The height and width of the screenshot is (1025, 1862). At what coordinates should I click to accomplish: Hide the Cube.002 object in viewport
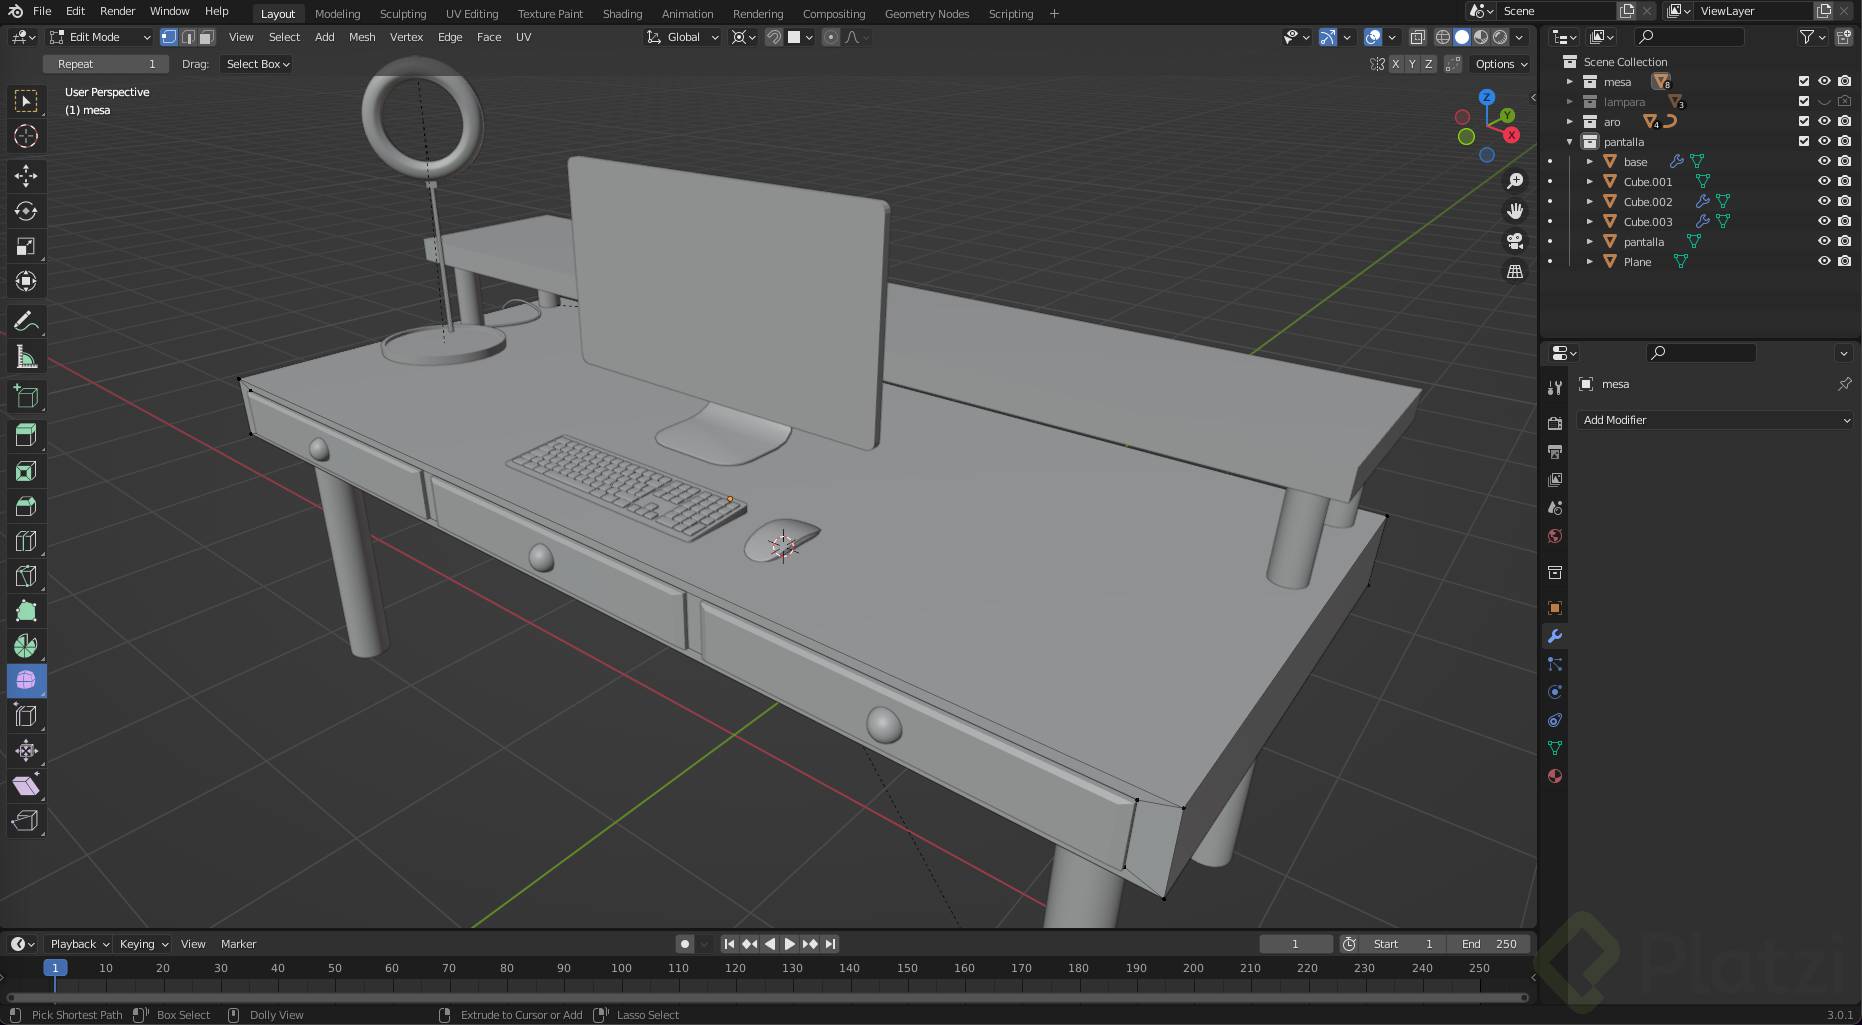tap(1824, 201)
